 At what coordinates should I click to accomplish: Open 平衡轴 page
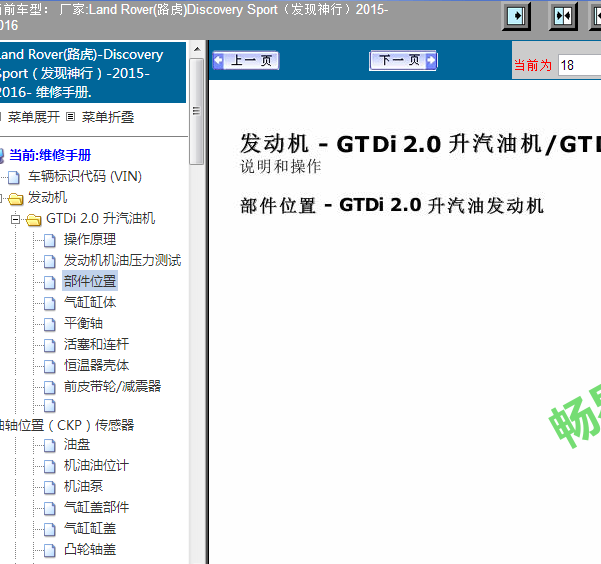[83, 323]
